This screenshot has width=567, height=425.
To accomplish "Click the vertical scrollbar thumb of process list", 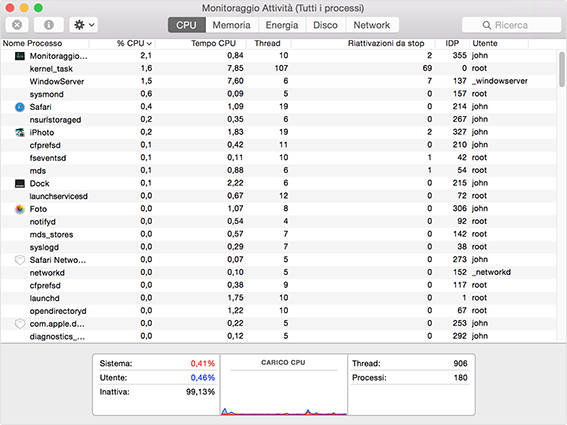I will click(562, 69).
